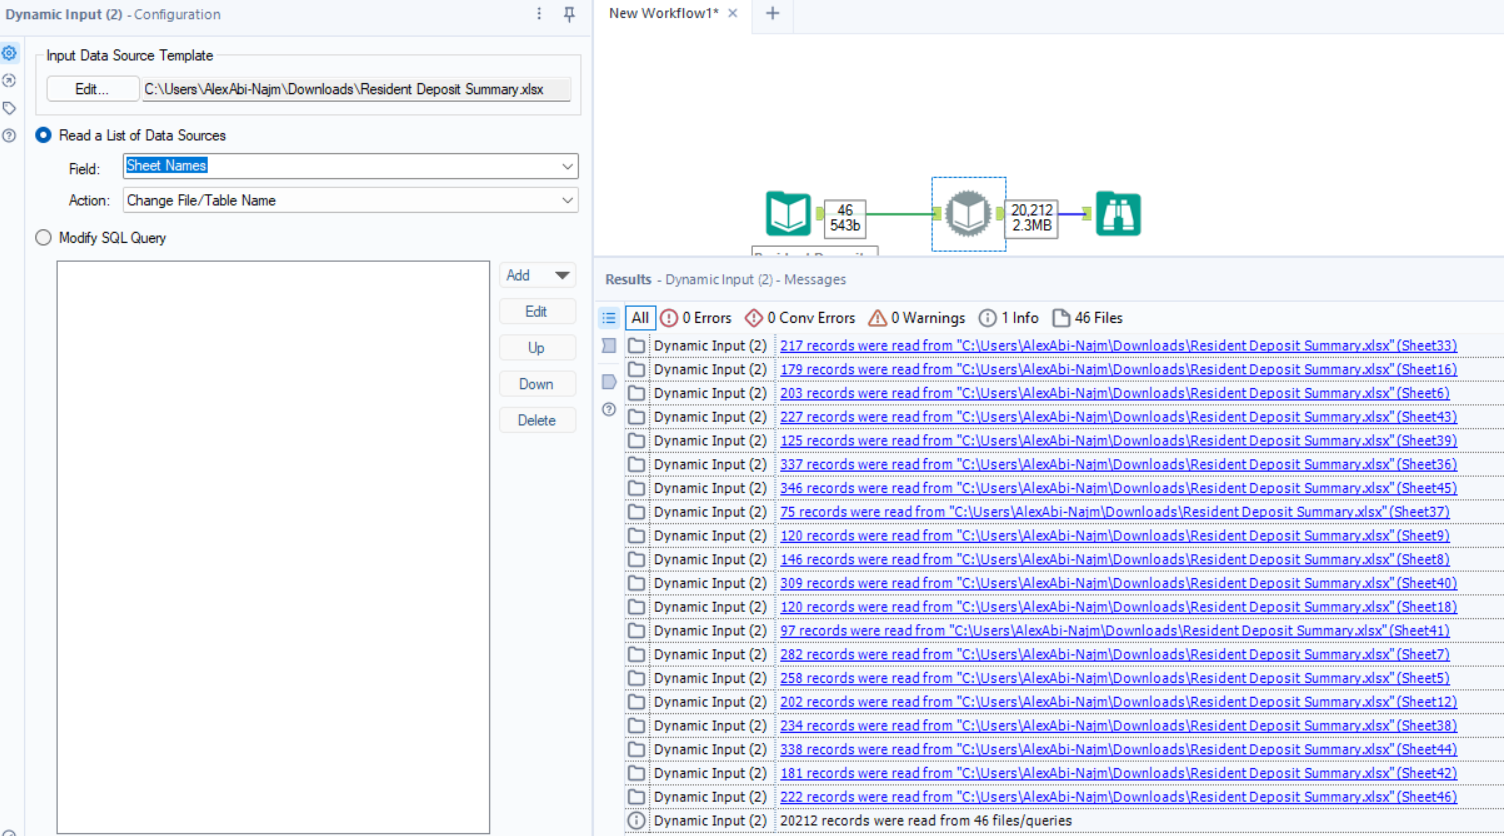Select the Navigation icon in the config sidebar
This screenshot has width=1504, height=836.
tap(10, 81)
